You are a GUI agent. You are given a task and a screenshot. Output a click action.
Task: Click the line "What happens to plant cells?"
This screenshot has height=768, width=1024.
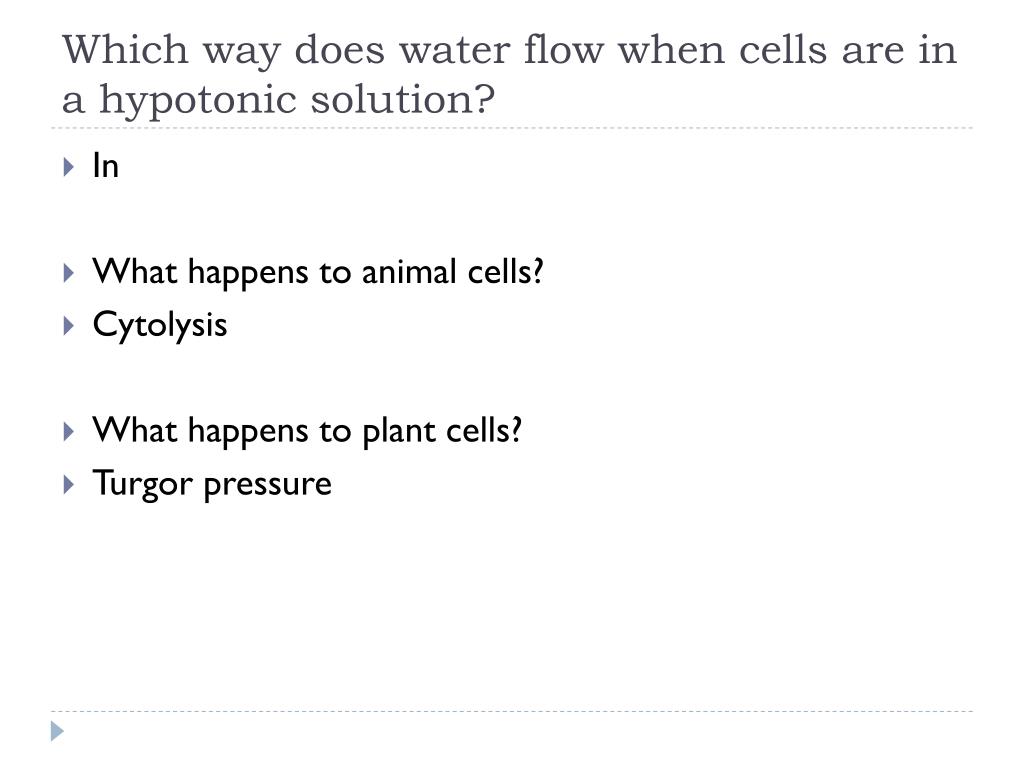point(308,430)
